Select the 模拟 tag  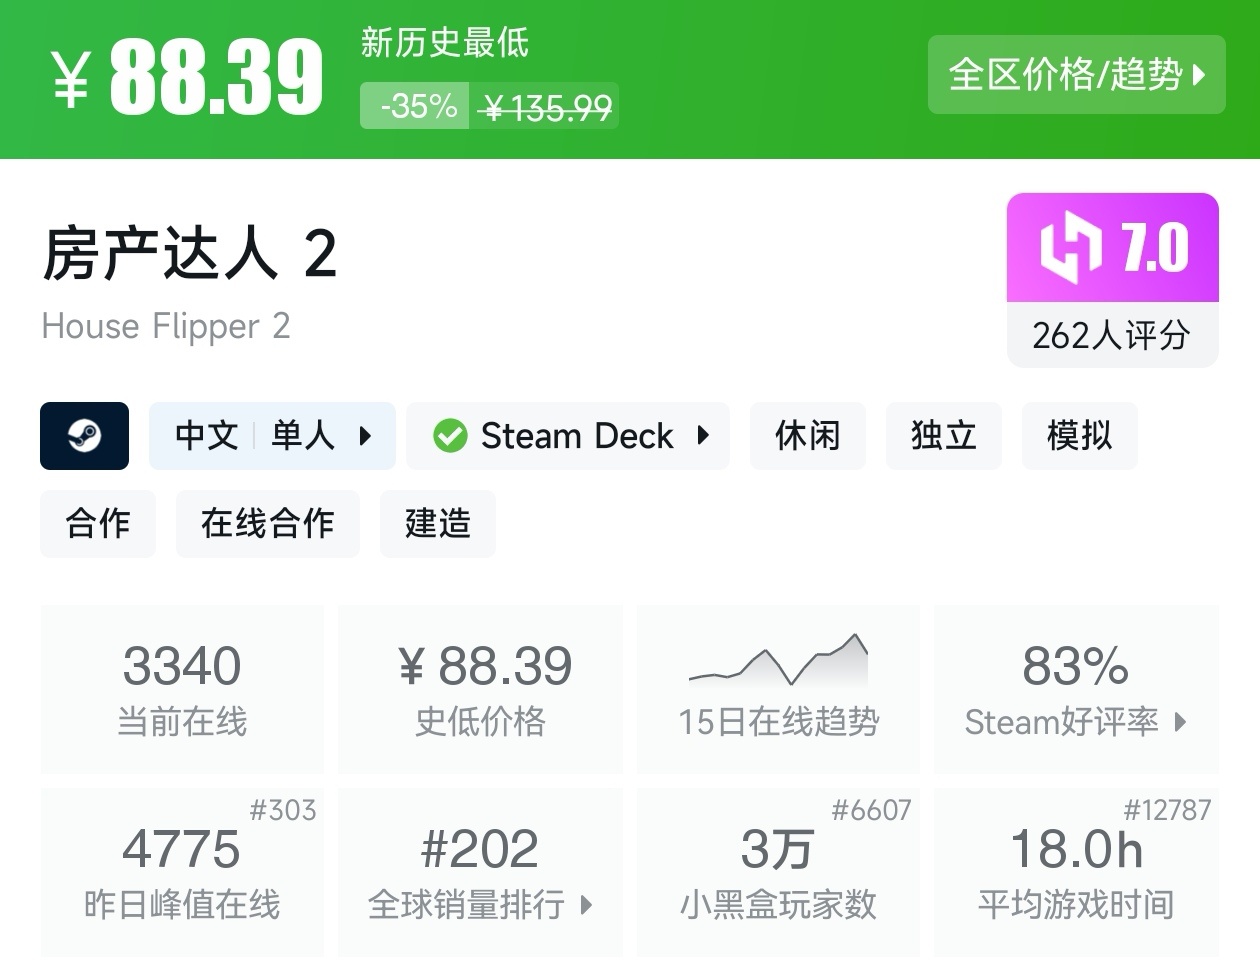coord(1079,436)
